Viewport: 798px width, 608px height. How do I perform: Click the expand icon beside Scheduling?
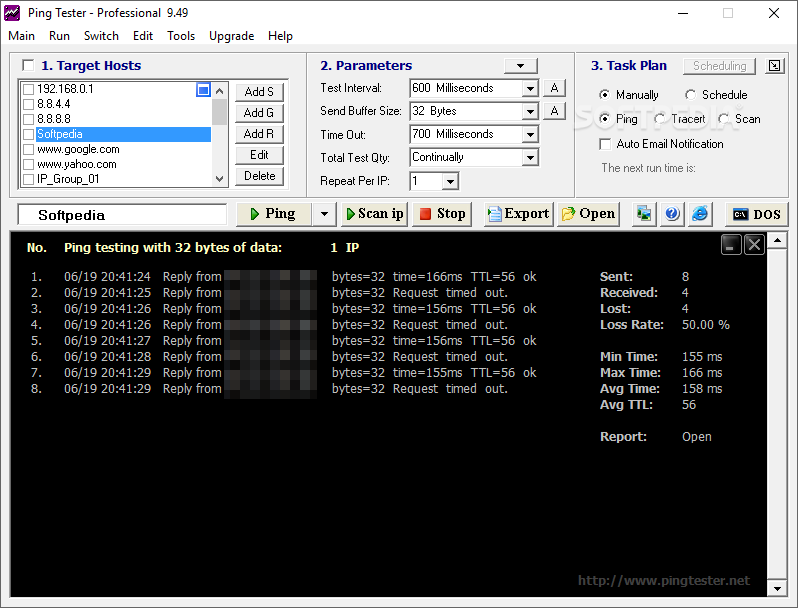point(774,66)
